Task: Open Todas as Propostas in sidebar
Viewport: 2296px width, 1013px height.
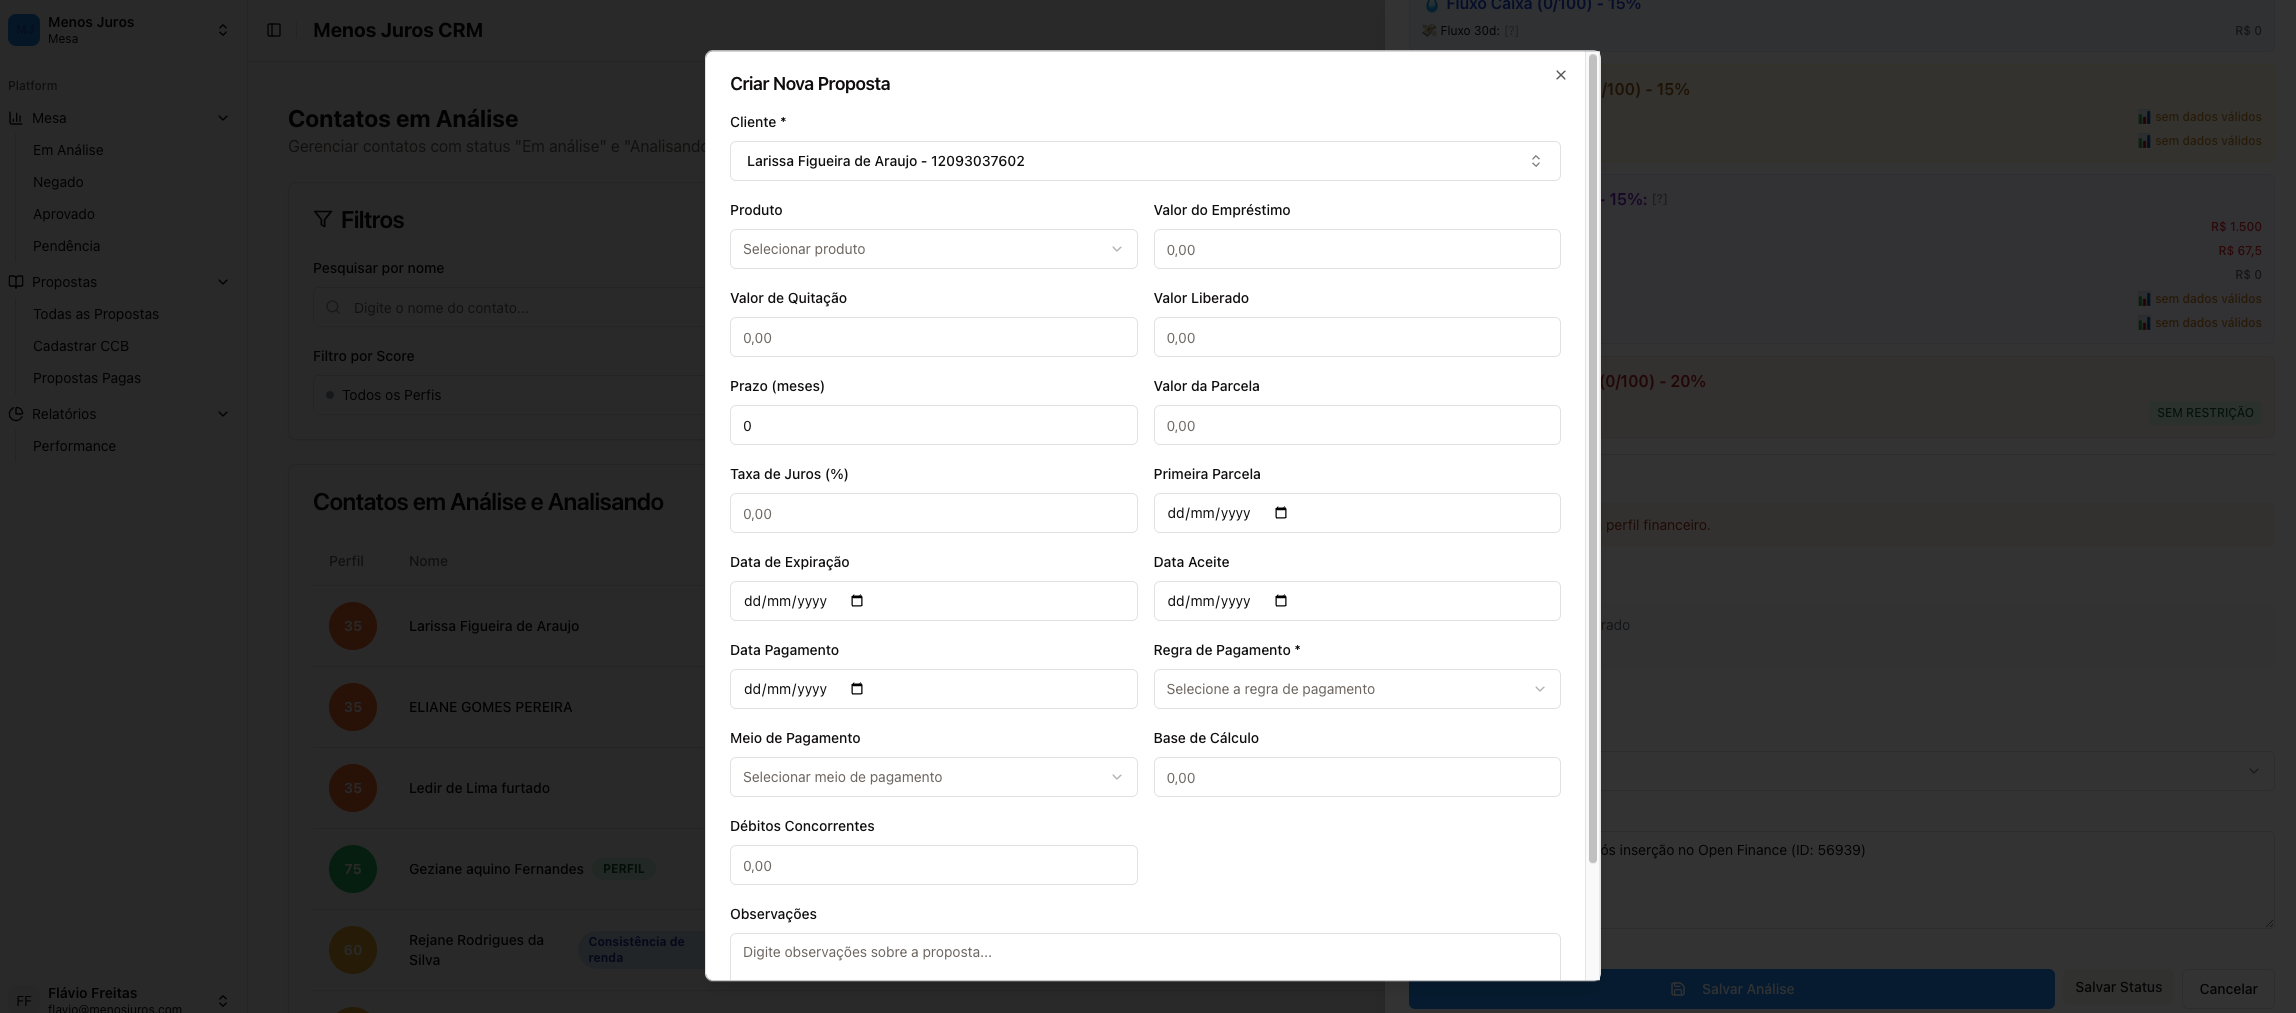Action: [96, 314]
